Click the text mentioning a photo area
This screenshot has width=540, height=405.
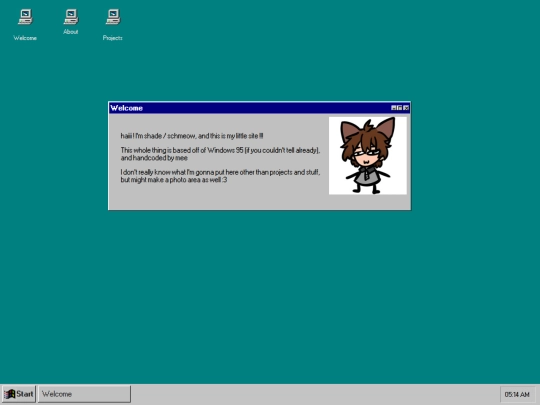220,176
